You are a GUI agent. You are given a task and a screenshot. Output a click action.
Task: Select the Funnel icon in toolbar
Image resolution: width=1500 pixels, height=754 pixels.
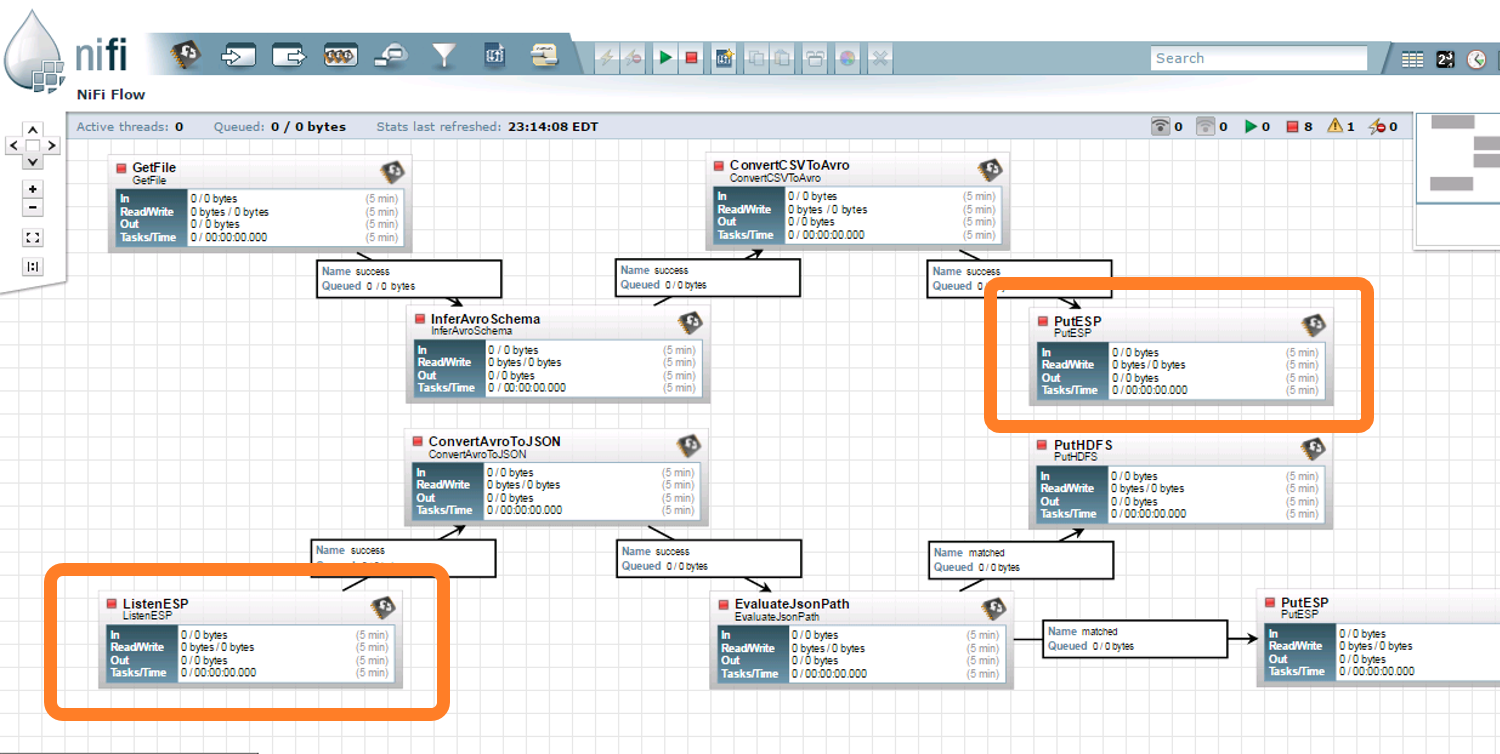click(443, 56)
